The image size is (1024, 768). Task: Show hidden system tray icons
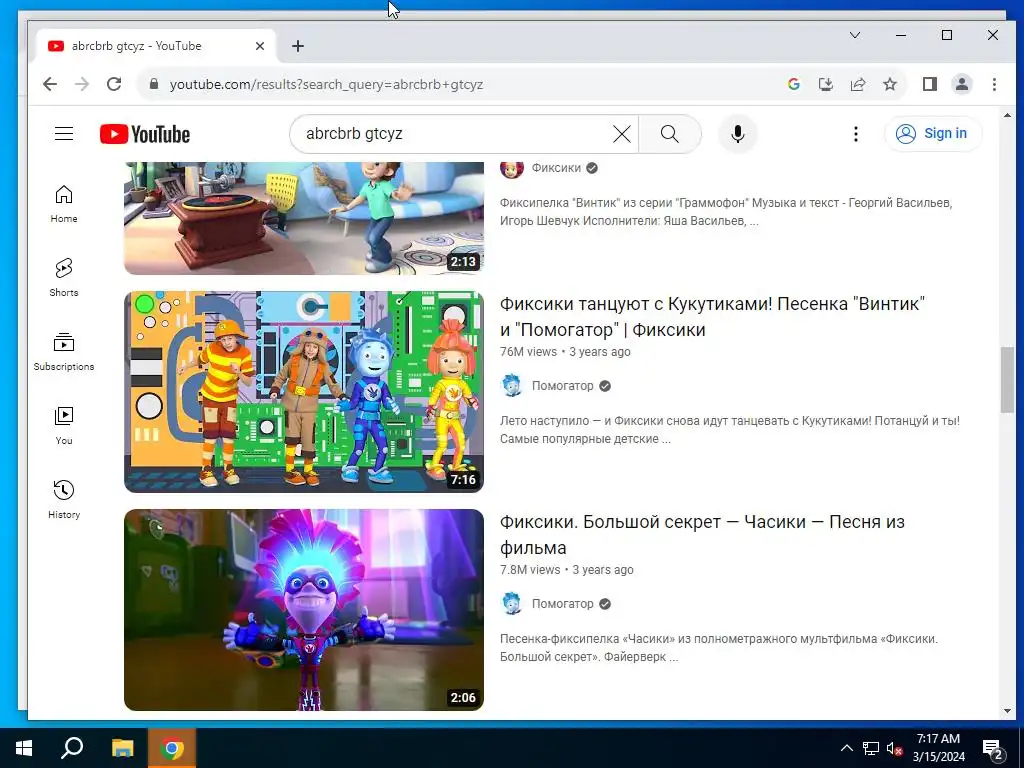(846, 748)
